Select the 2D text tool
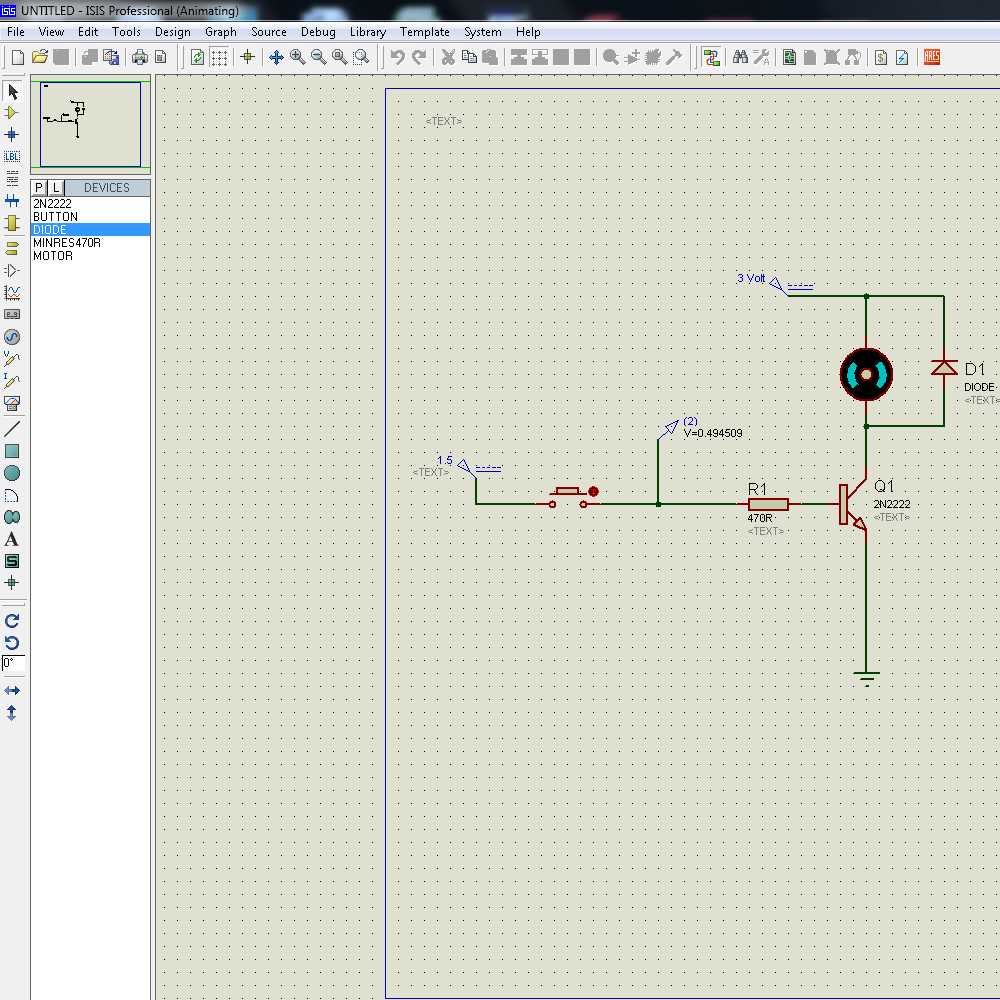 tap(12, 539)
